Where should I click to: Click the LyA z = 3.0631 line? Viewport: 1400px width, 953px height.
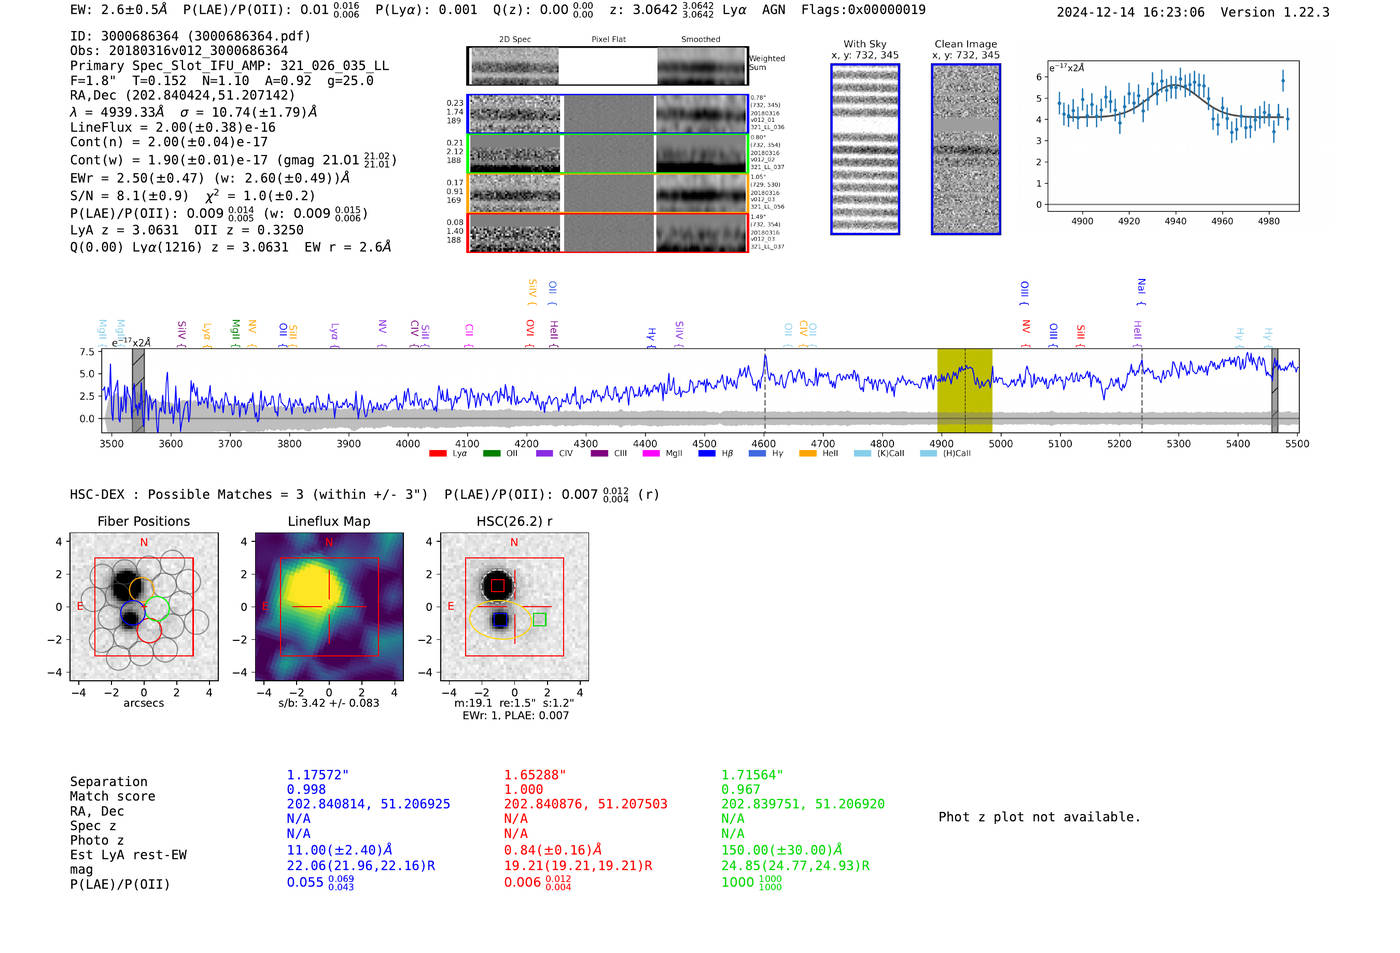(x=187, y=230)
